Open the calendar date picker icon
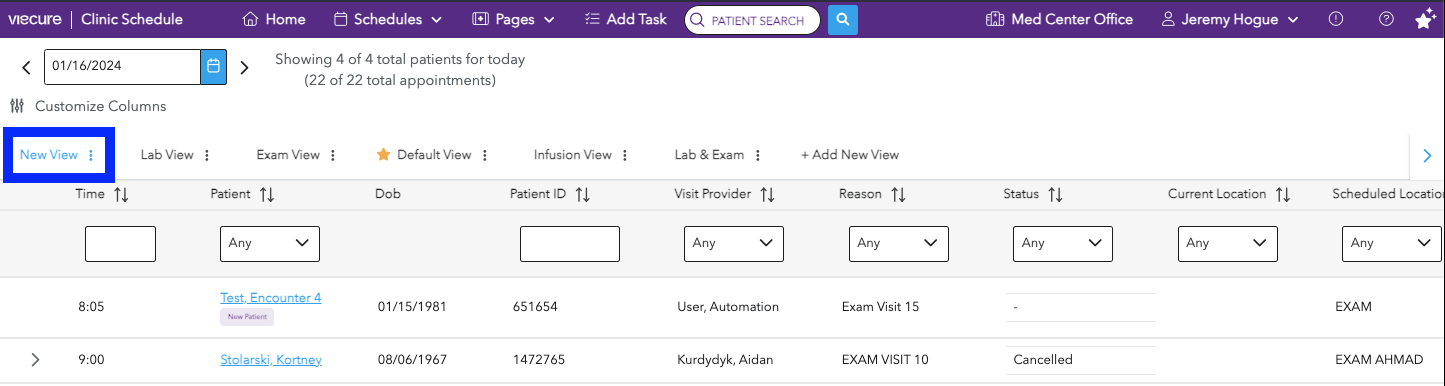 pos(213,67)
